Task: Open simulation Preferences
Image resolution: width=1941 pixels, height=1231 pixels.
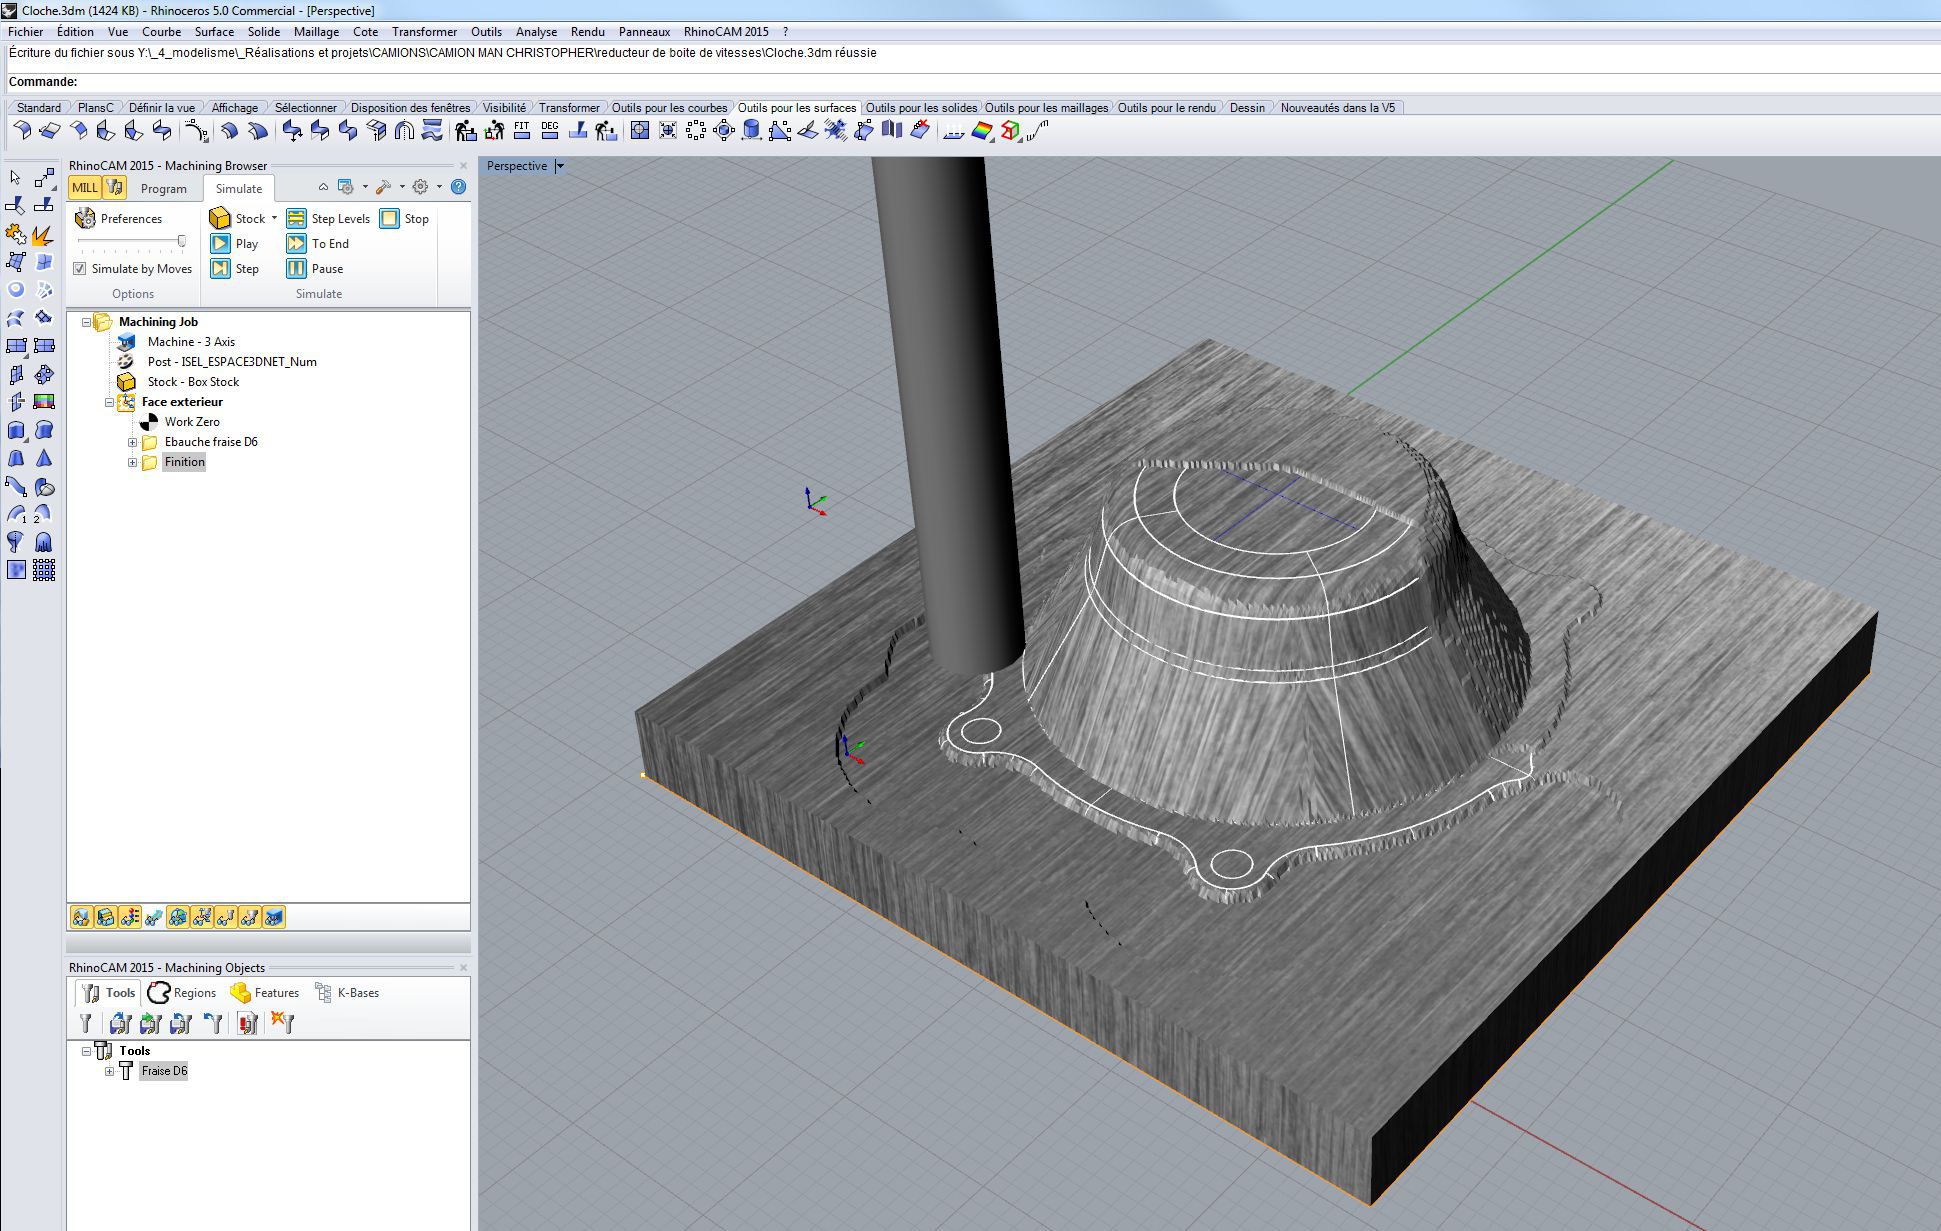Action: (x=119, y=218)
